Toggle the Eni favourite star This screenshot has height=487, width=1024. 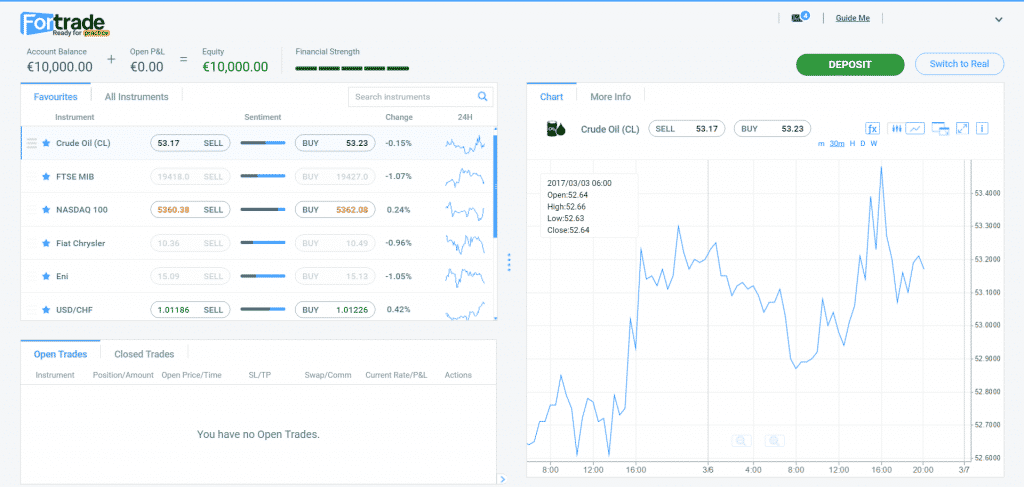click(46, 276)
